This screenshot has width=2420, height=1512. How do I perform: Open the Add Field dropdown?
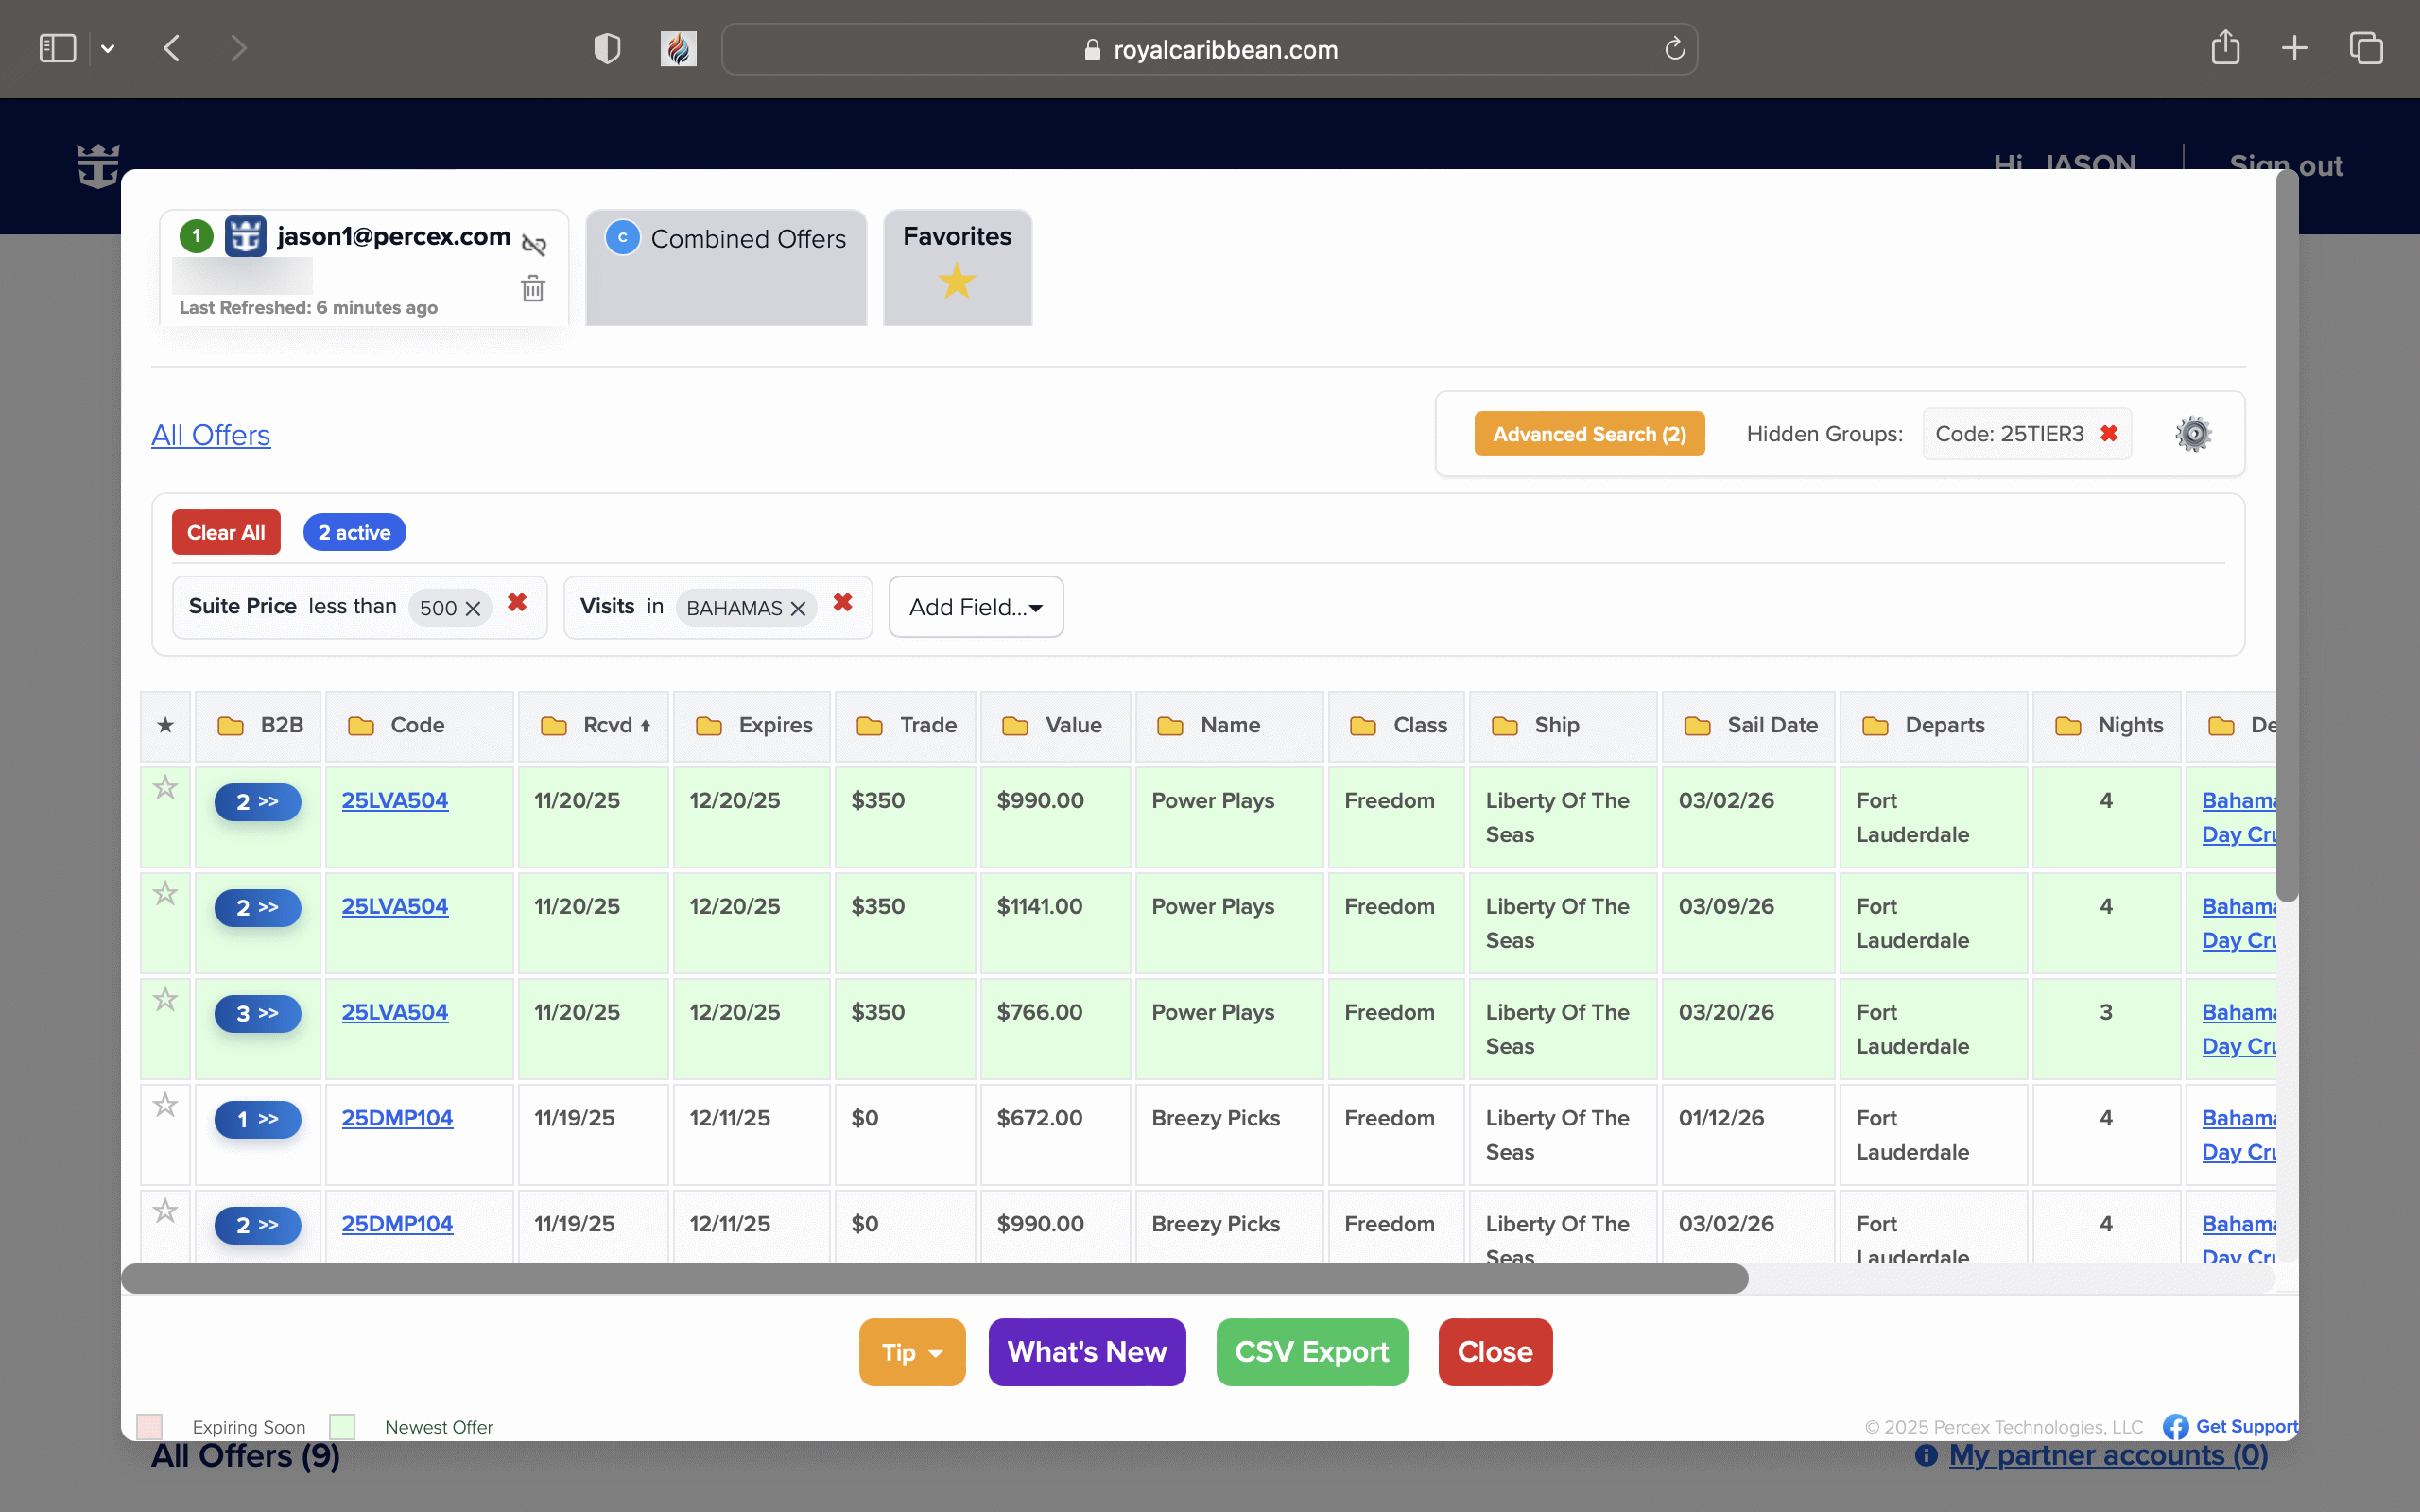coord(975,607)
